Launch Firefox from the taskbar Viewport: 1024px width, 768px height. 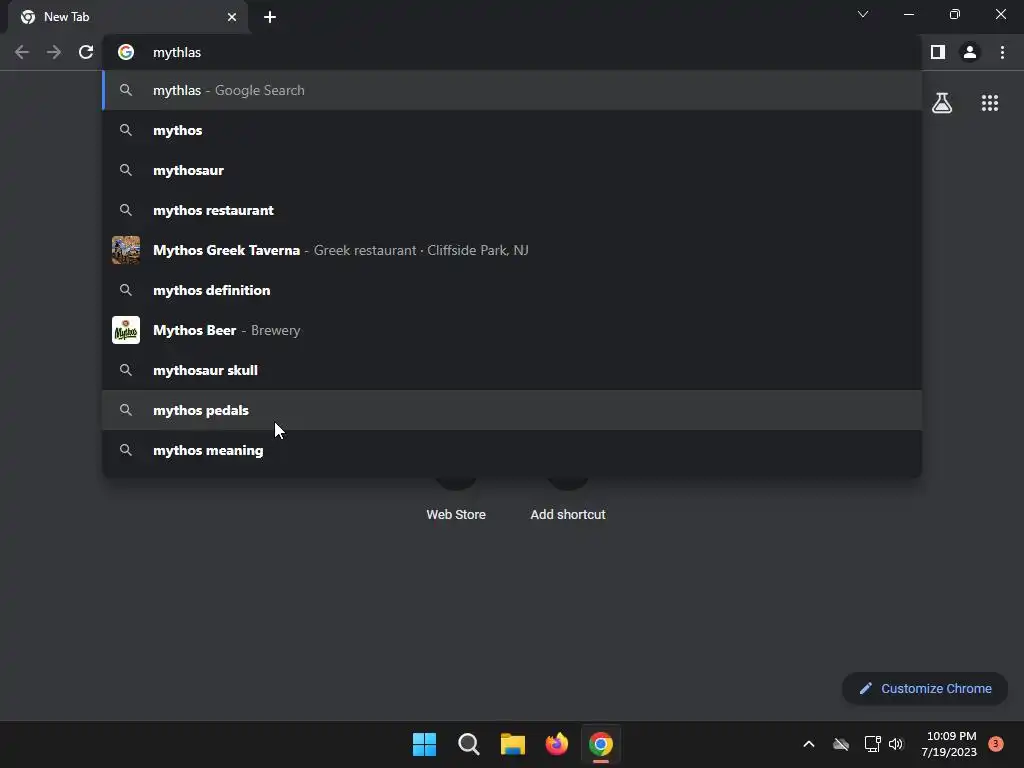[x=557, y=744]
